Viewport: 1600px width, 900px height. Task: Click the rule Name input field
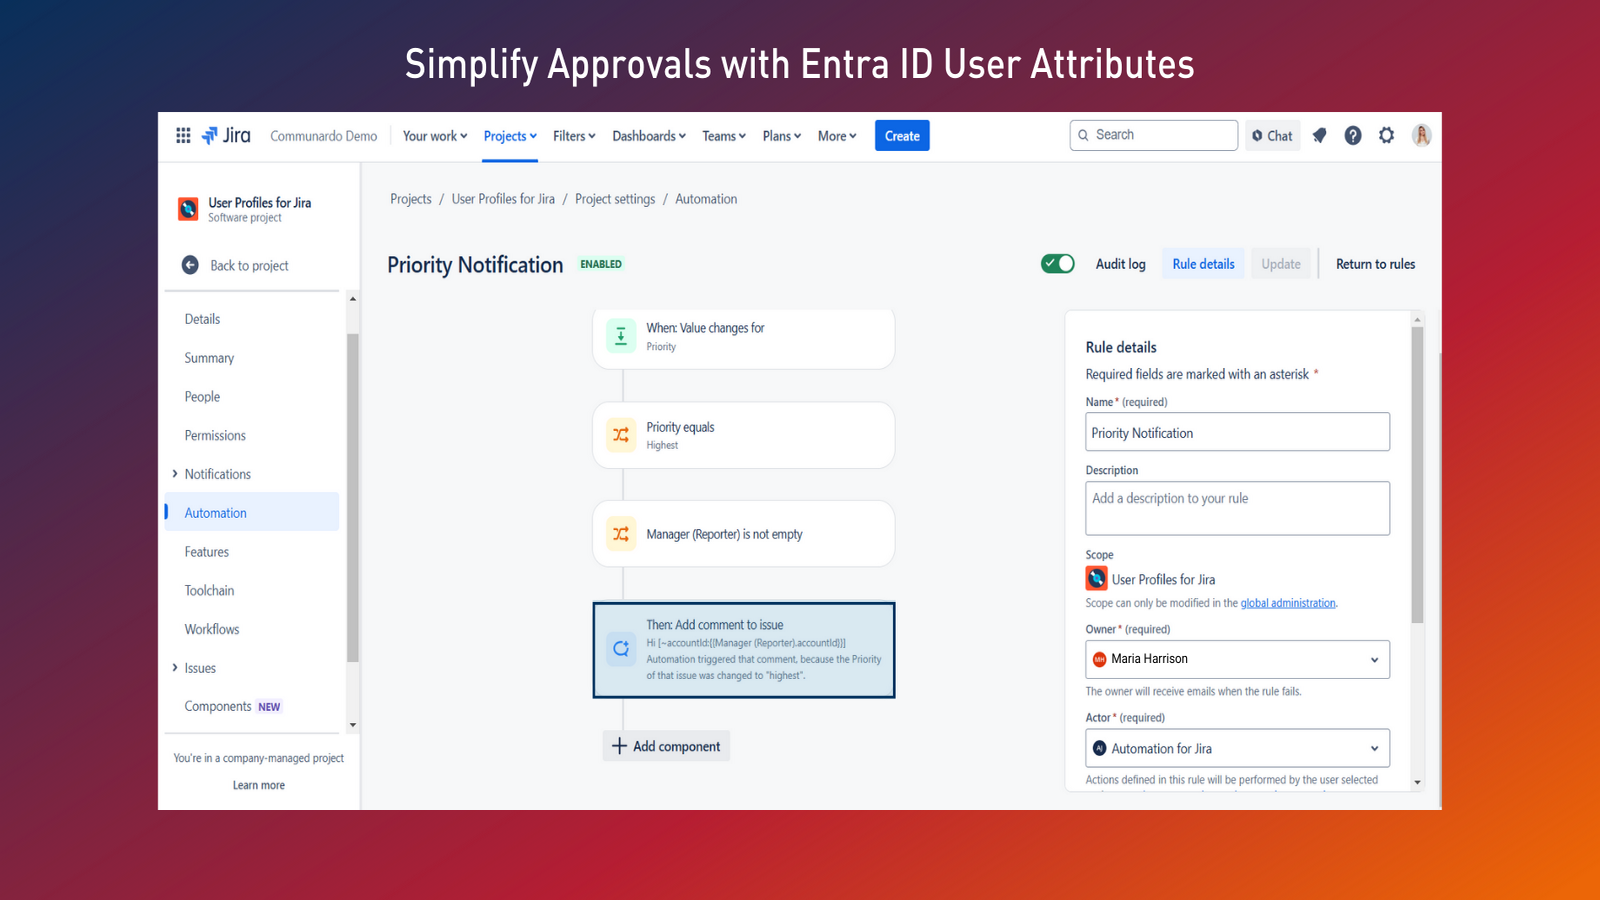coord(1237,433)
